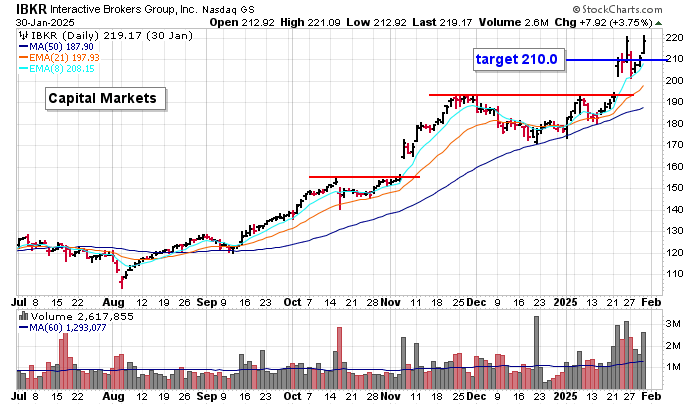The height and width of the screenshot is (405, 700).
Task: Click the MA(50) 187.90 legend entry
Action: coord(61,47)
